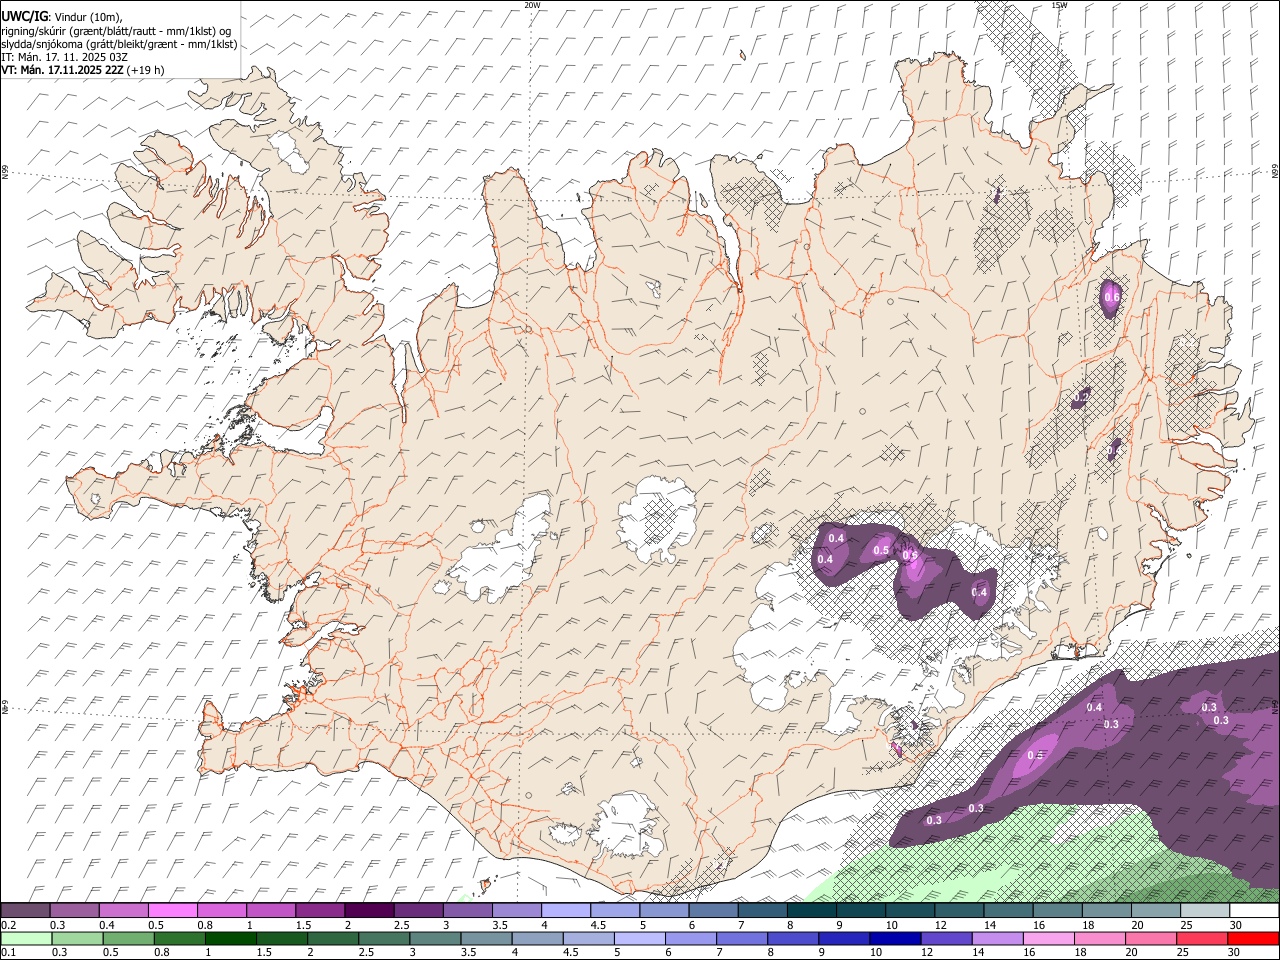Click the pale green first legend swatch
Viewport: 1280px width, 960px height.
(26, 939)
